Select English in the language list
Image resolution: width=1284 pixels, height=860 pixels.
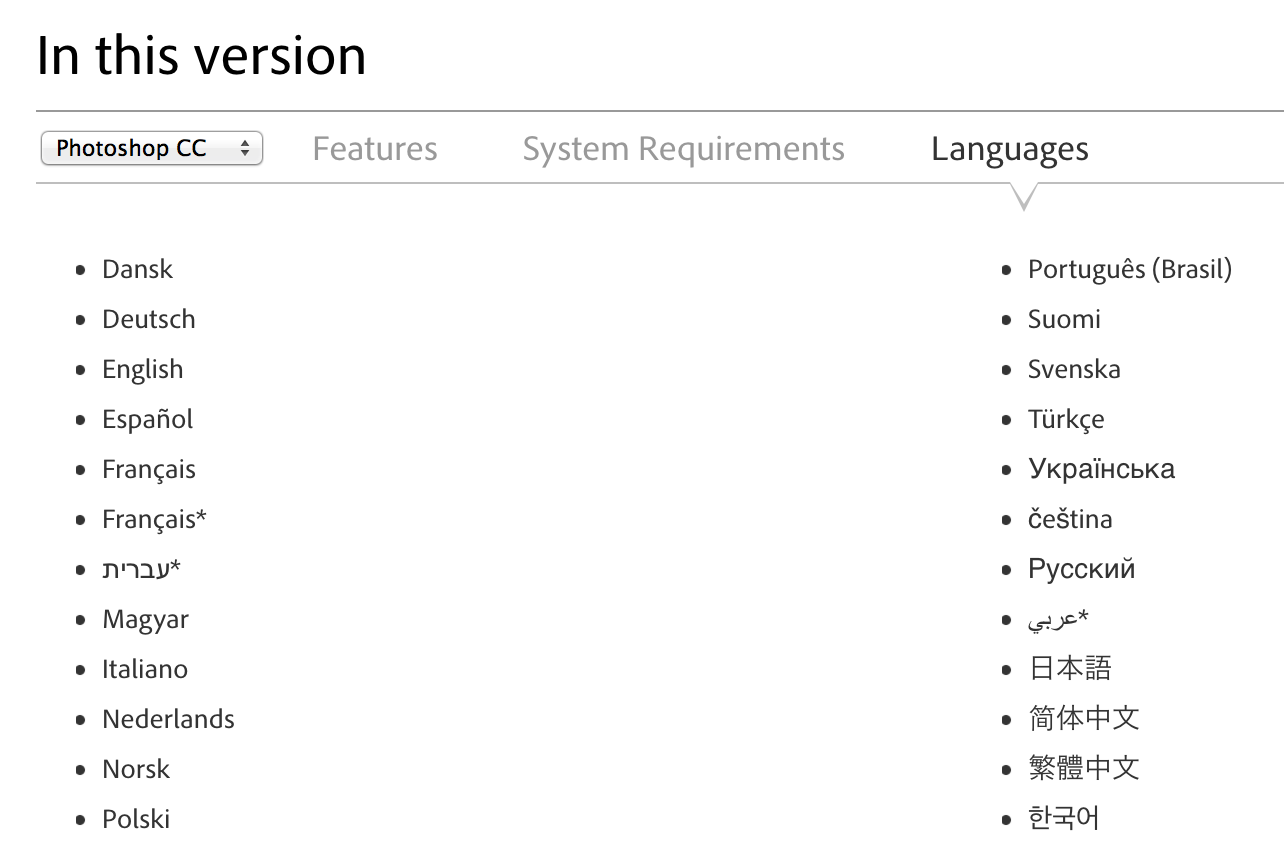pos(142,369)
